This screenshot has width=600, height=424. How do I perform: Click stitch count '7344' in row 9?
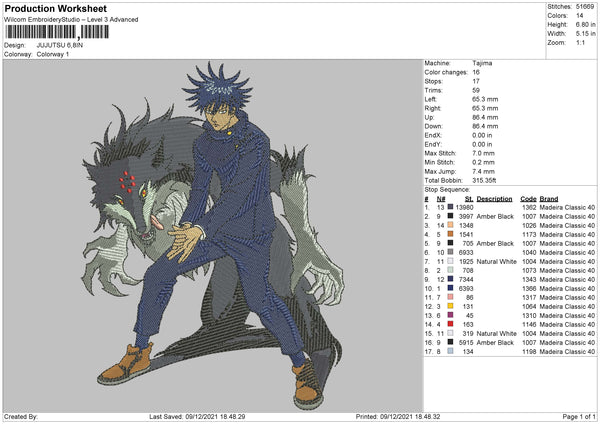[466, 279]
